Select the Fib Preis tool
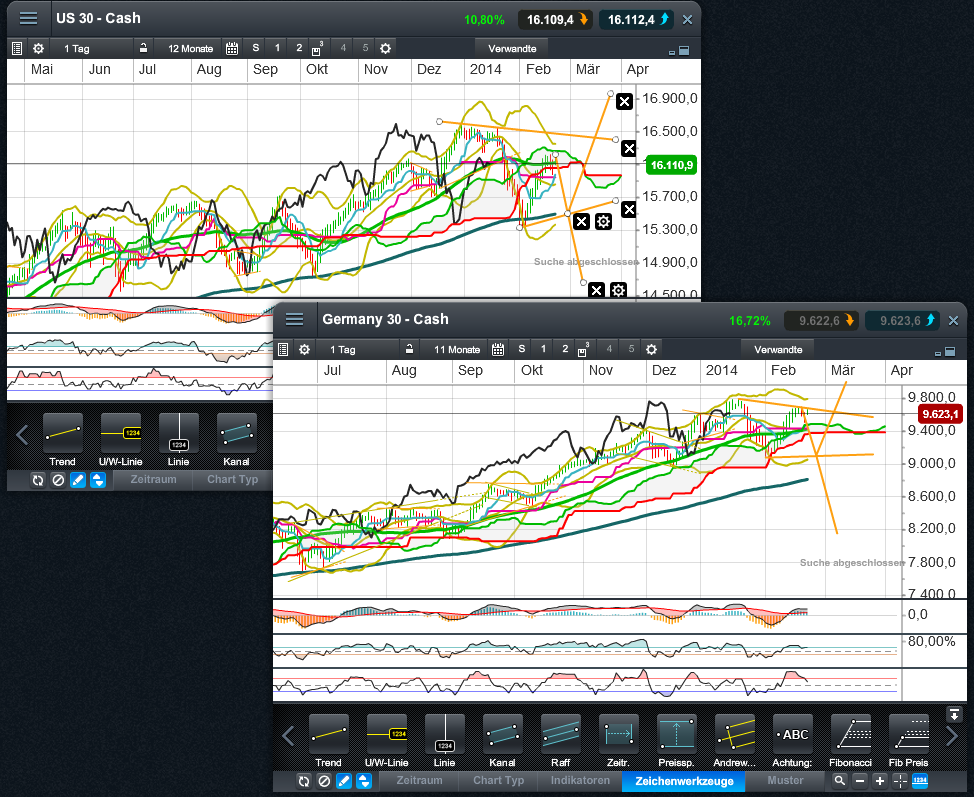974x797 pixels. (909, 742)
